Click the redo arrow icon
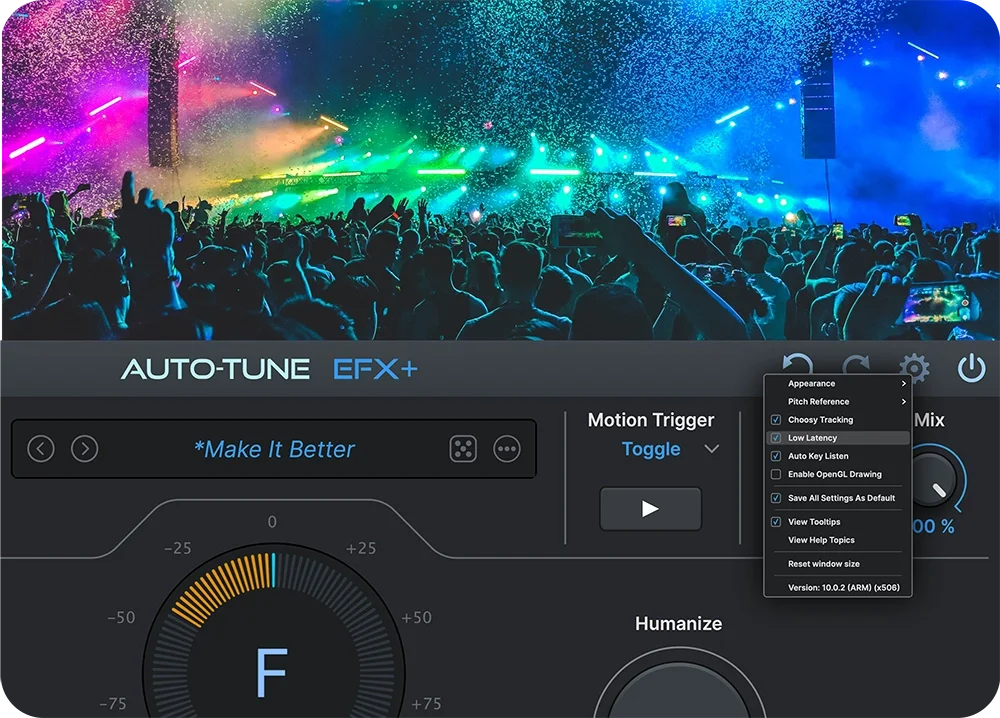 [856, 365]
